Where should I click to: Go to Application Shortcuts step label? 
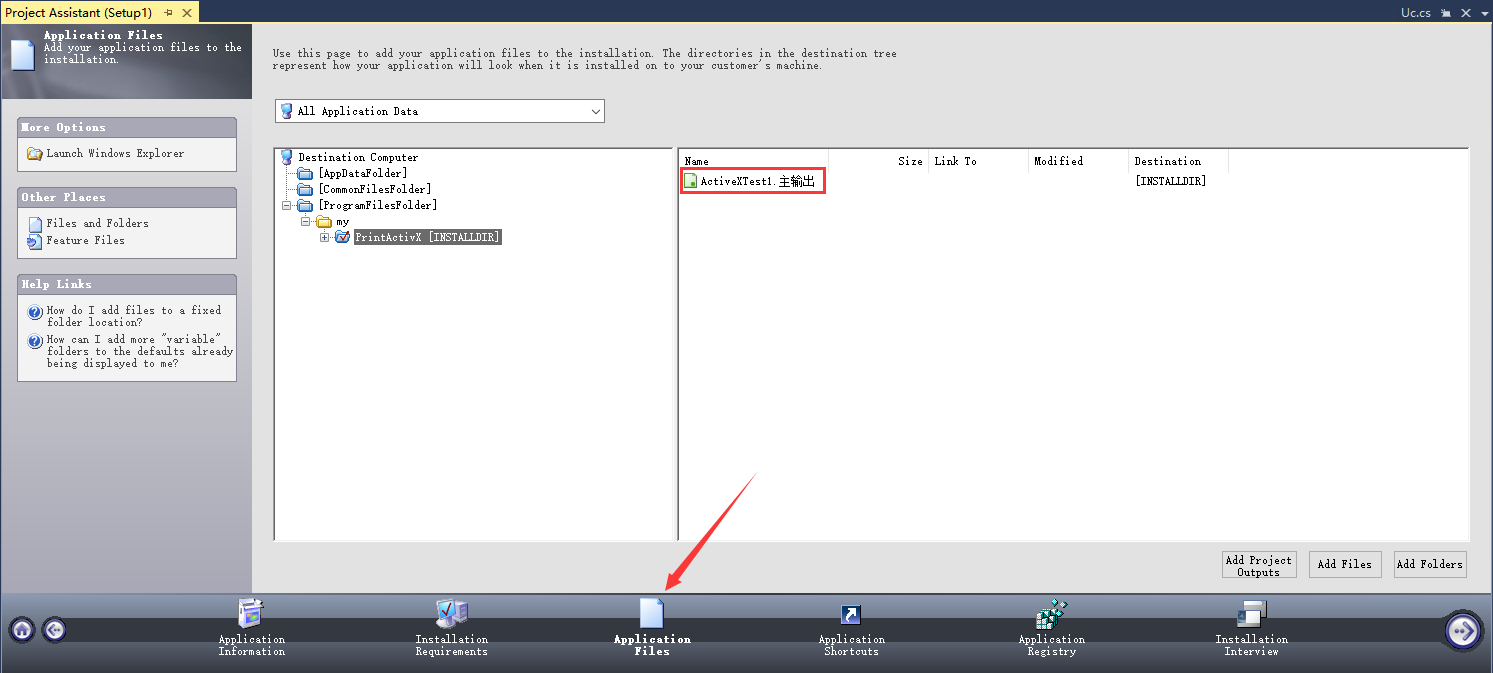pos(852,646)
